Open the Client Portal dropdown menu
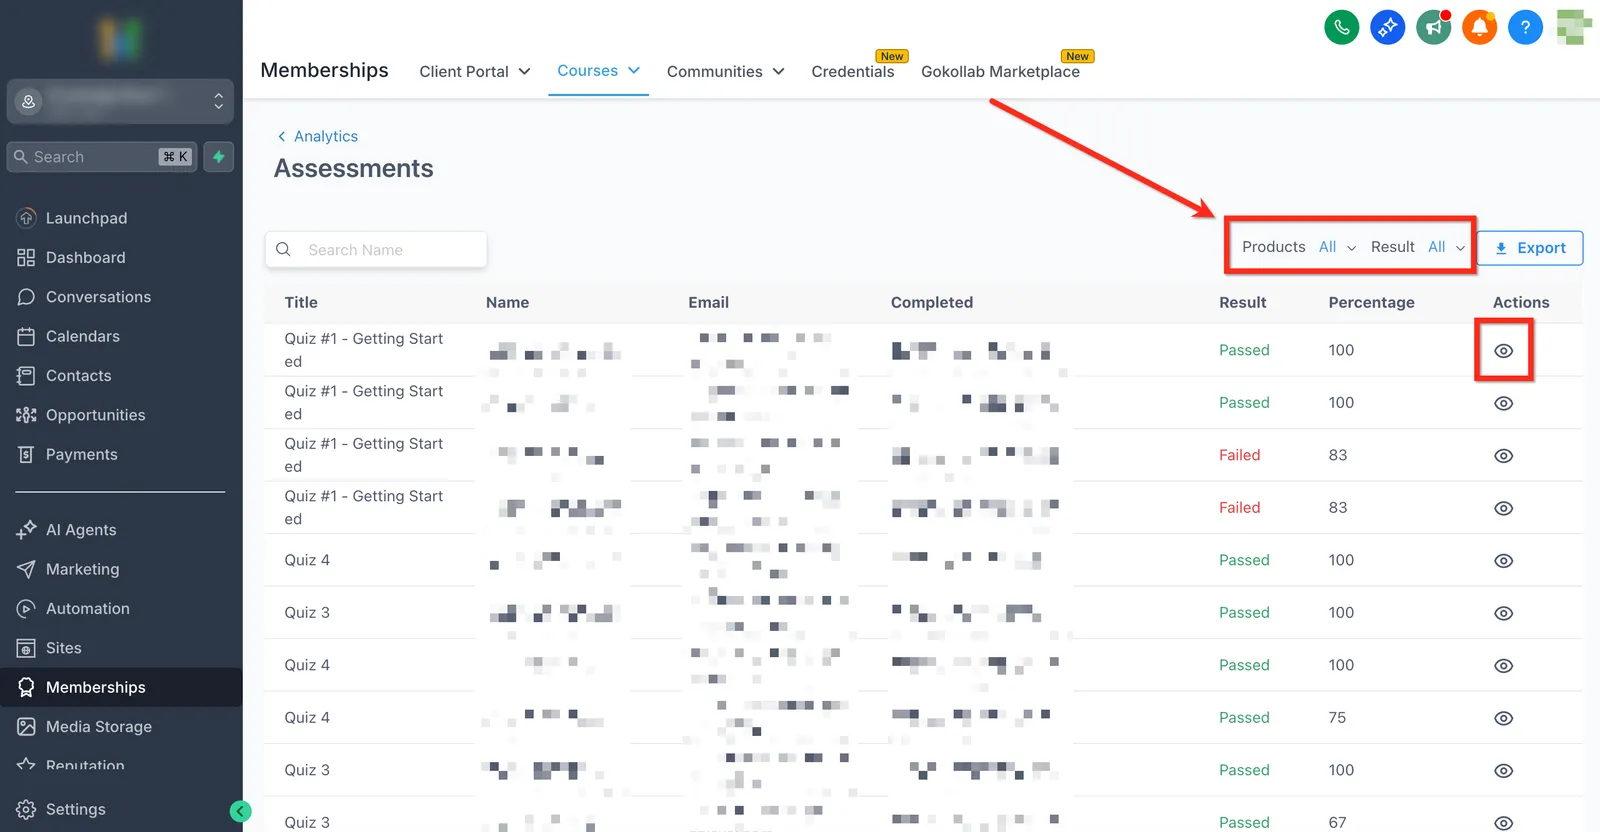The width and height of the screenshot is (1600, 832). (475, 71)
